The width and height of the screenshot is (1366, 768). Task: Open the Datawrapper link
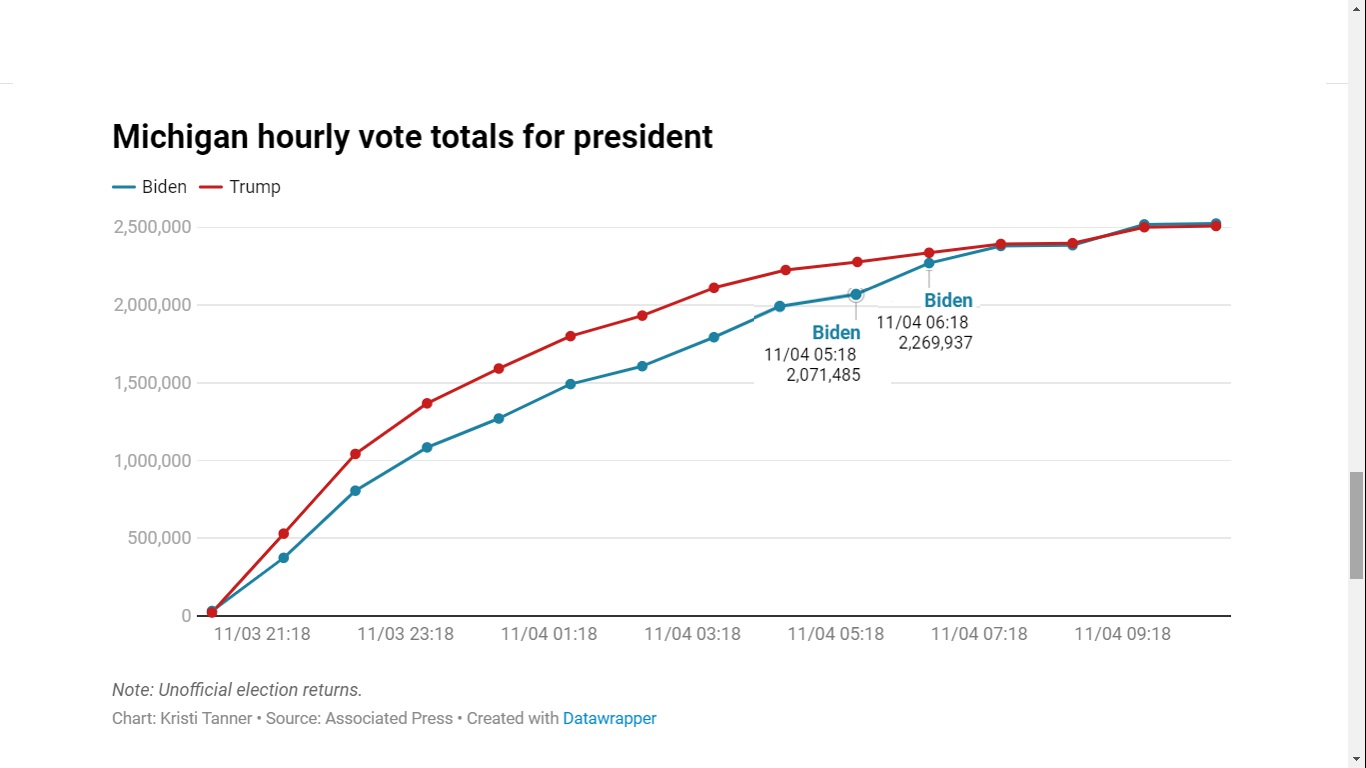[x=610, y=718]
